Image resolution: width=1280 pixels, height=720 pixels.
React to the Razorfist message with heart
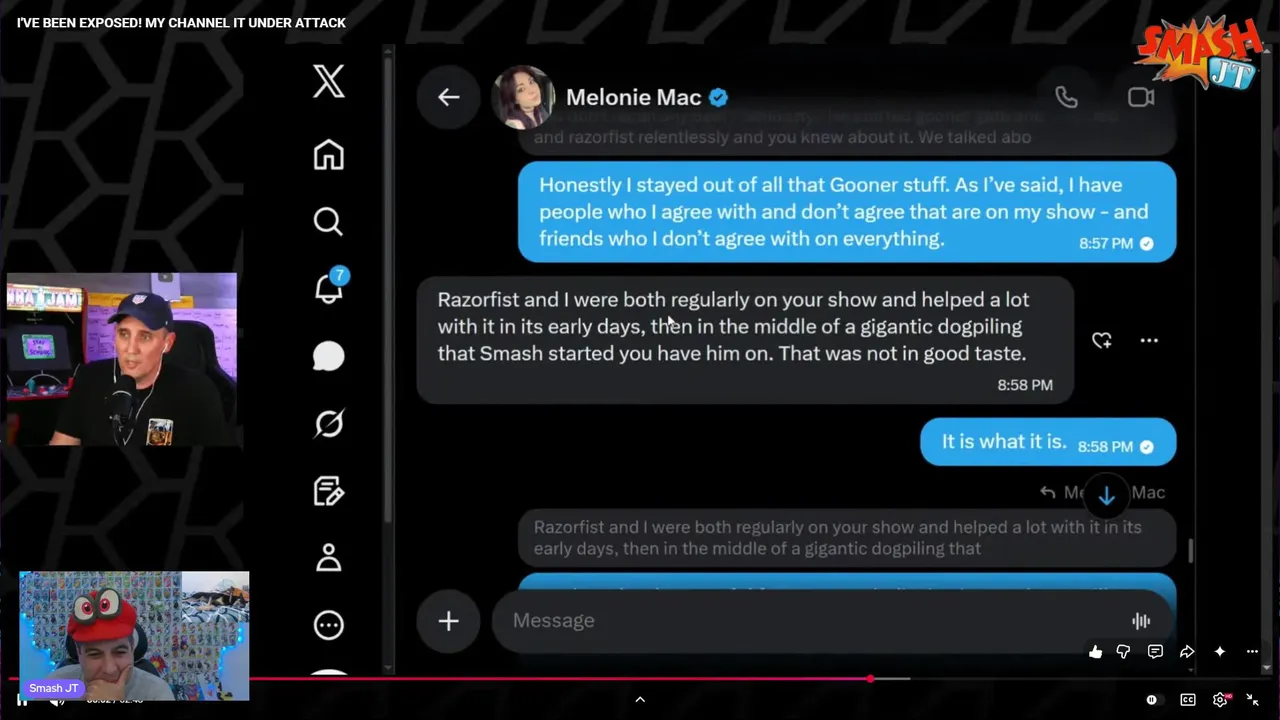click(x=1102, y=341)
